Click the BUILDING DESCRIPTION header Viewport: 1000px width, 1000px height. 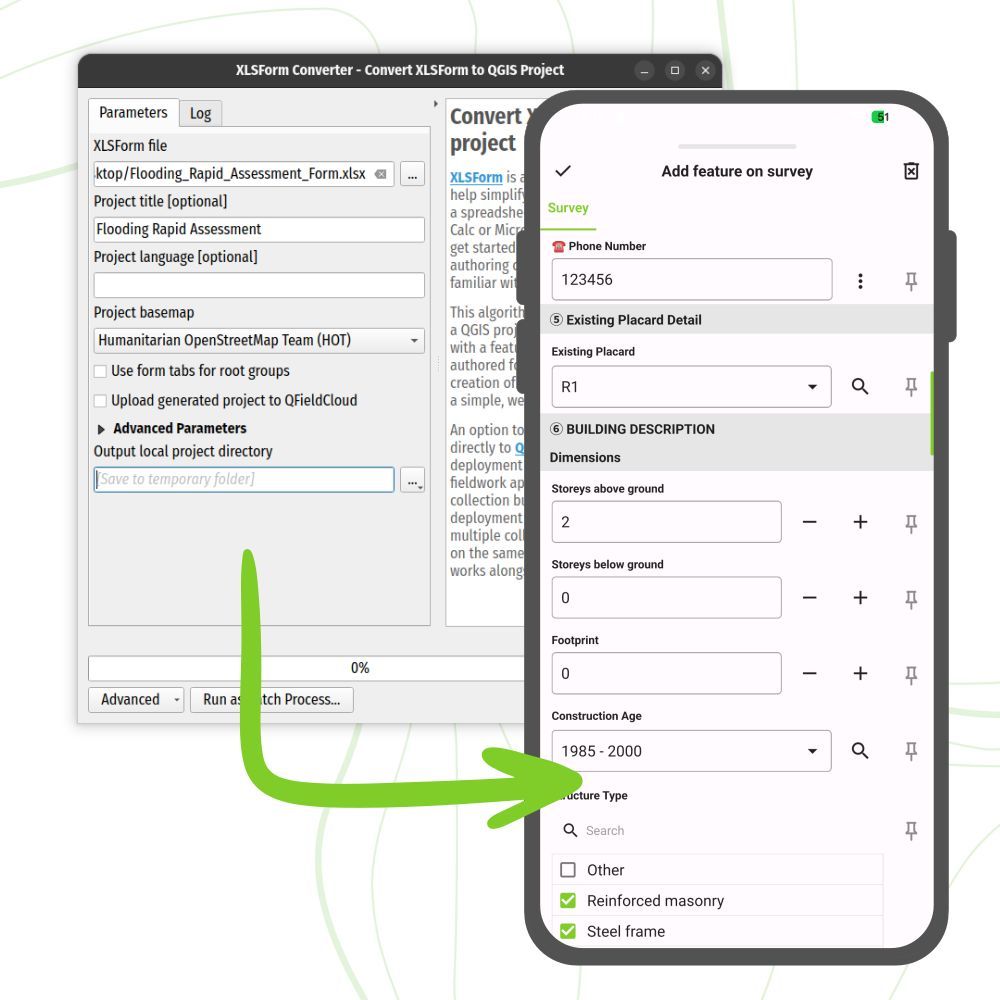click(x=737, y=429)
